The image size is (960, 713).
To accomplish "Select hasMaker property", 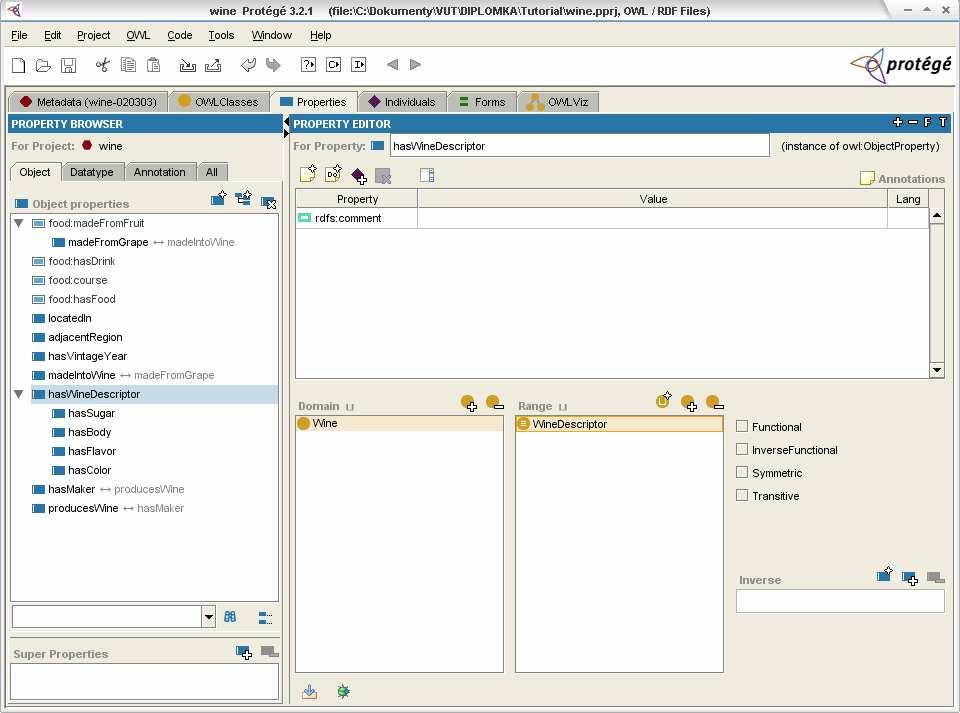I will coord(71,489).
